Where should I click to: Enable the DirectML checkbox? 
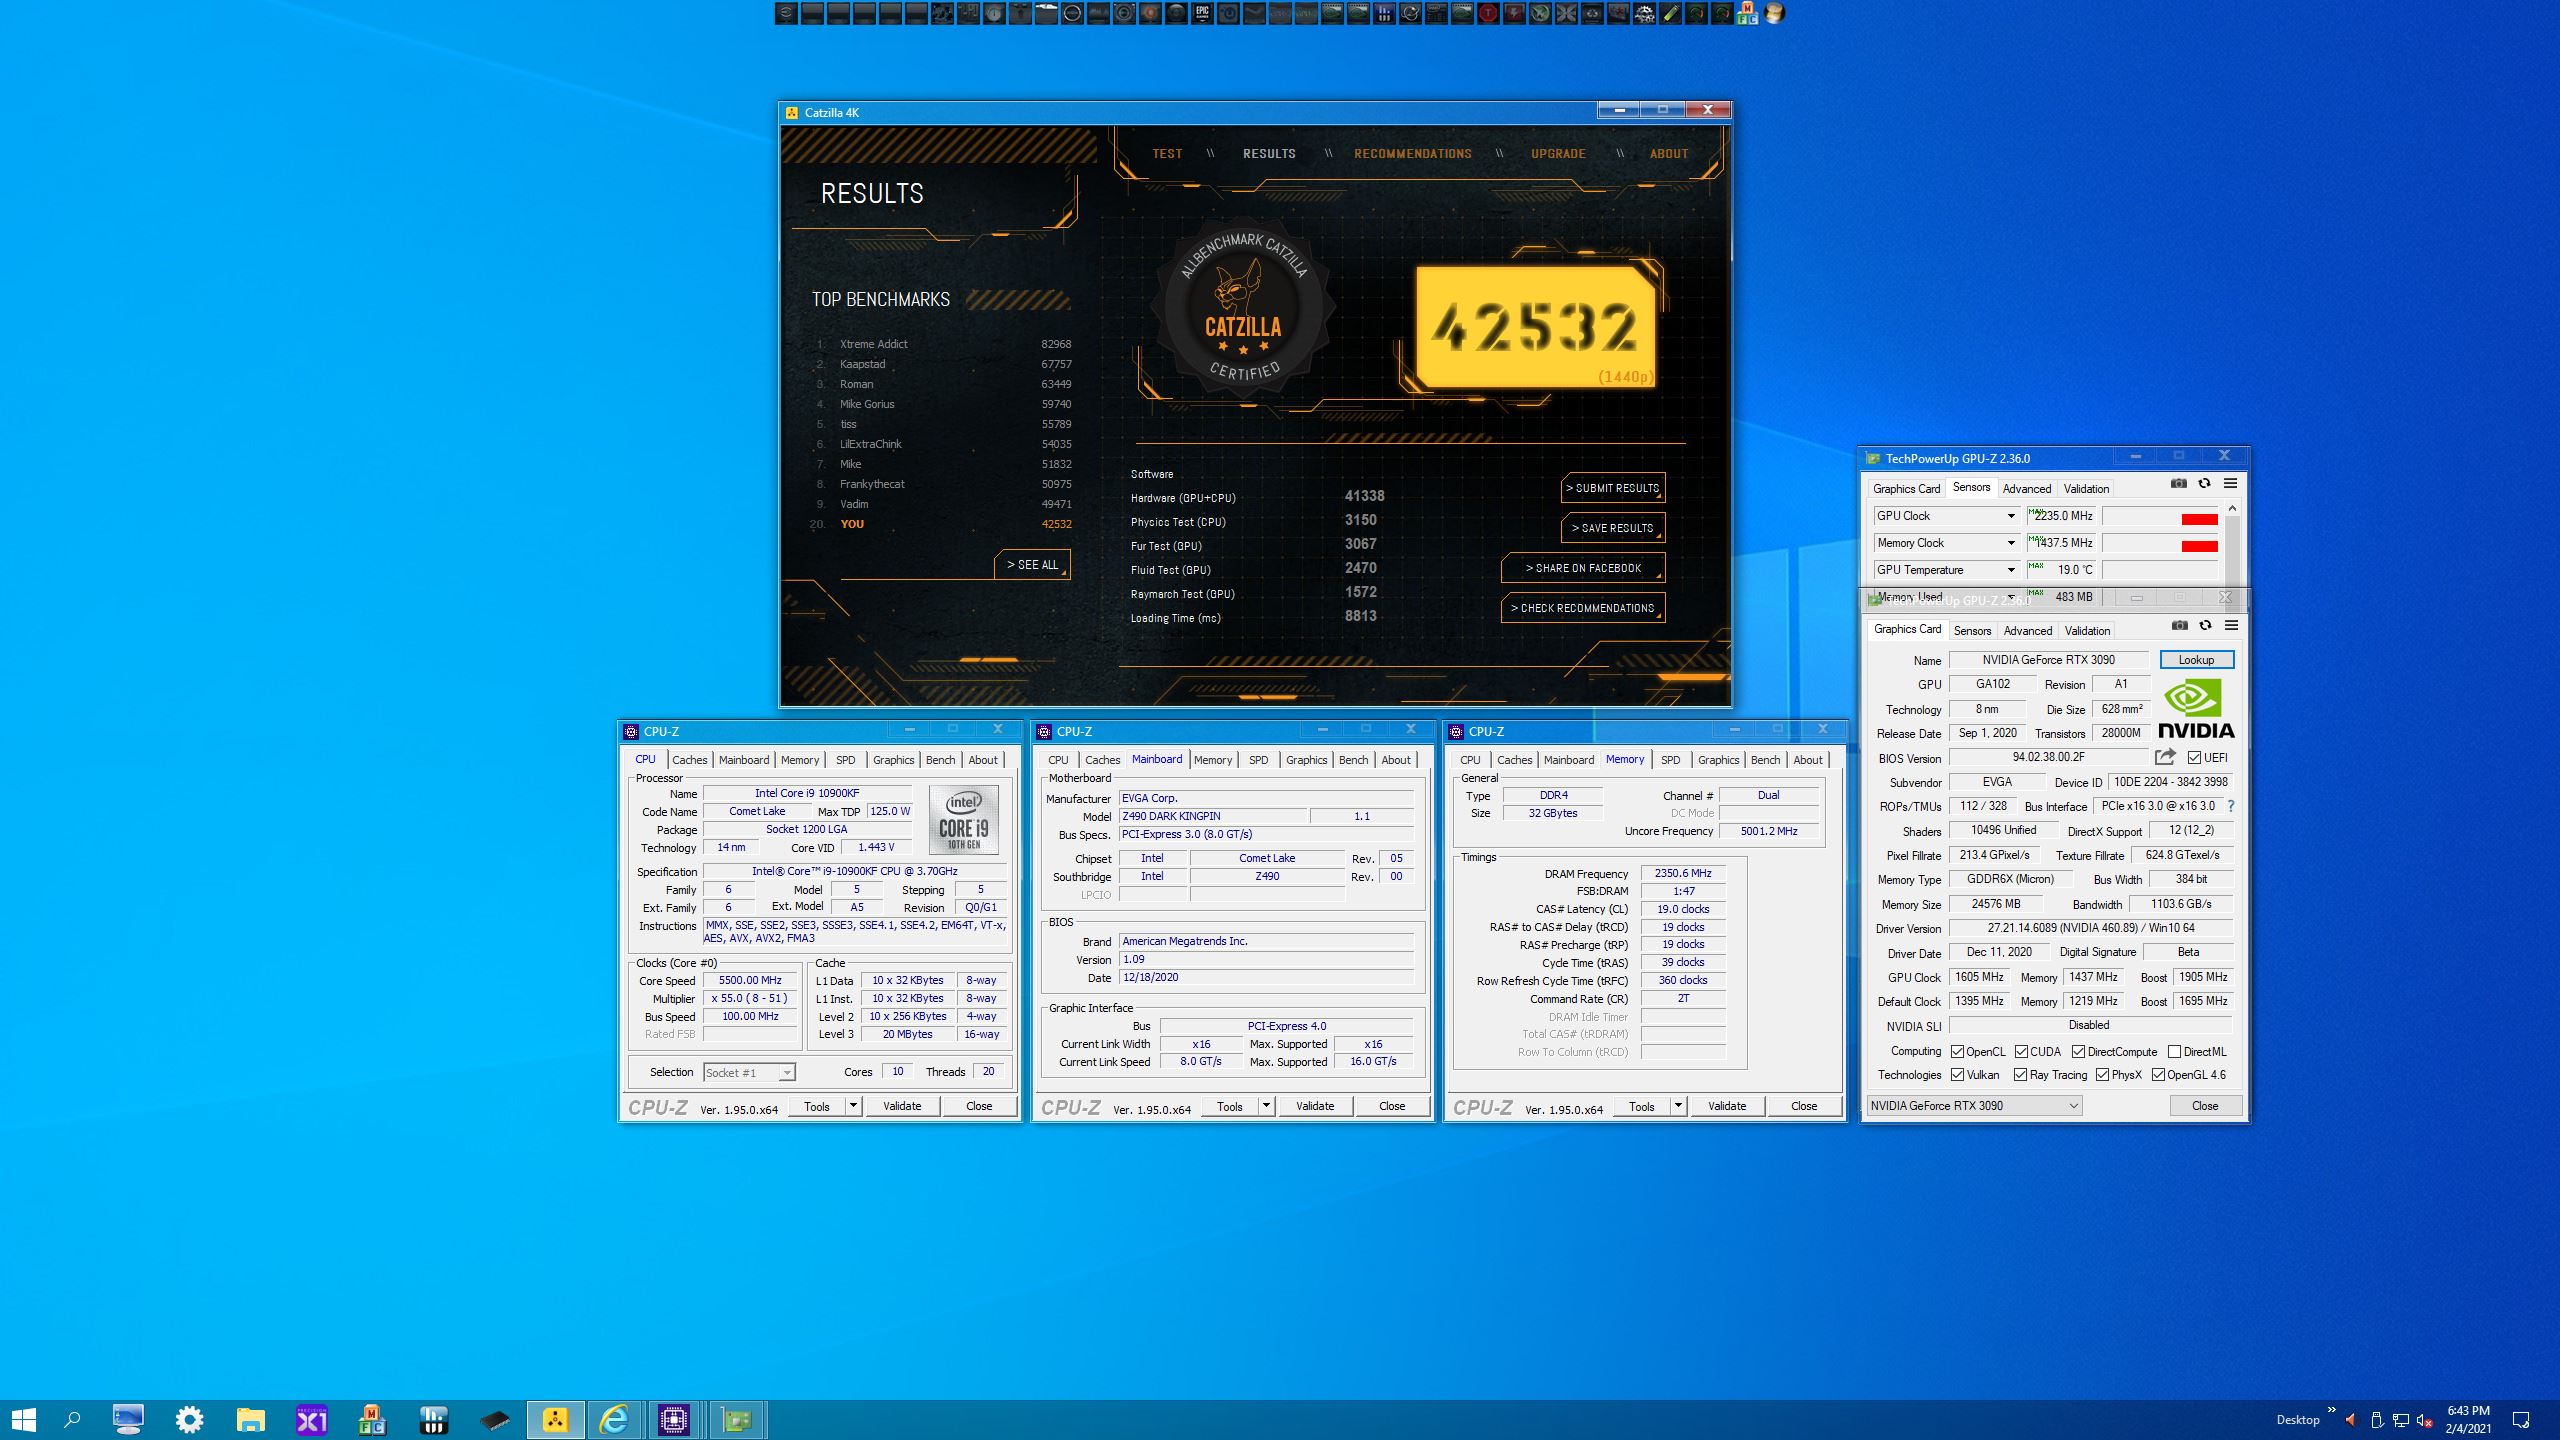(2174, 1051)
